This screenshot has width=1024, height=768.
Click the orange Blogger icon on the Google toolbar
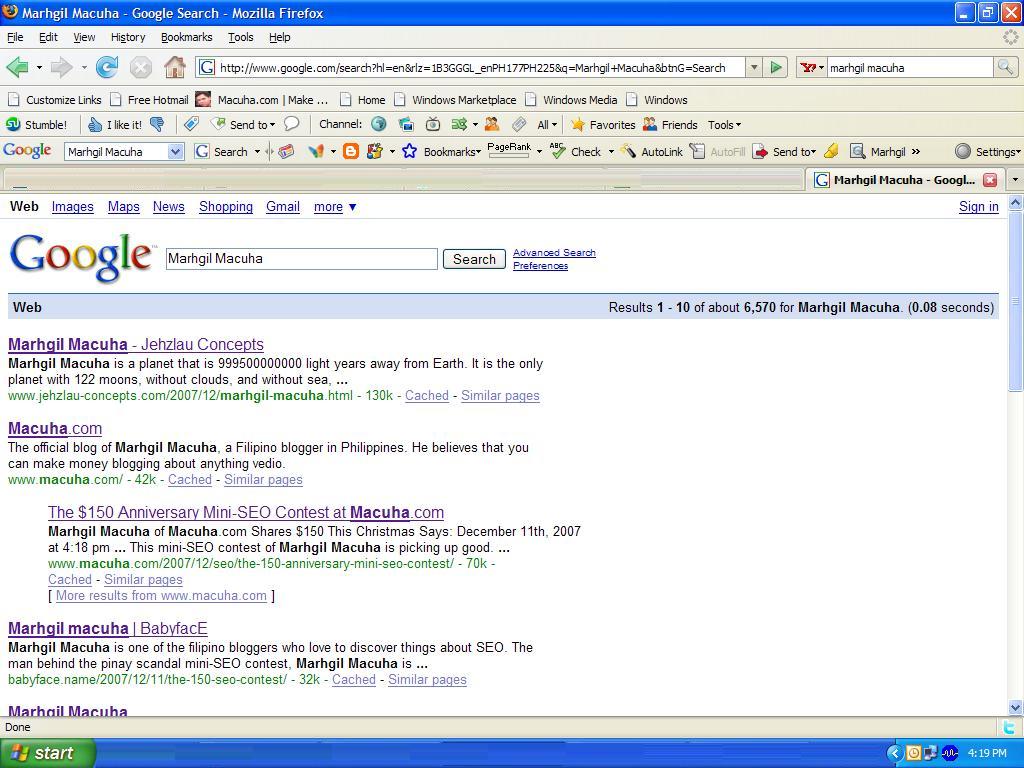coord(351,152)
